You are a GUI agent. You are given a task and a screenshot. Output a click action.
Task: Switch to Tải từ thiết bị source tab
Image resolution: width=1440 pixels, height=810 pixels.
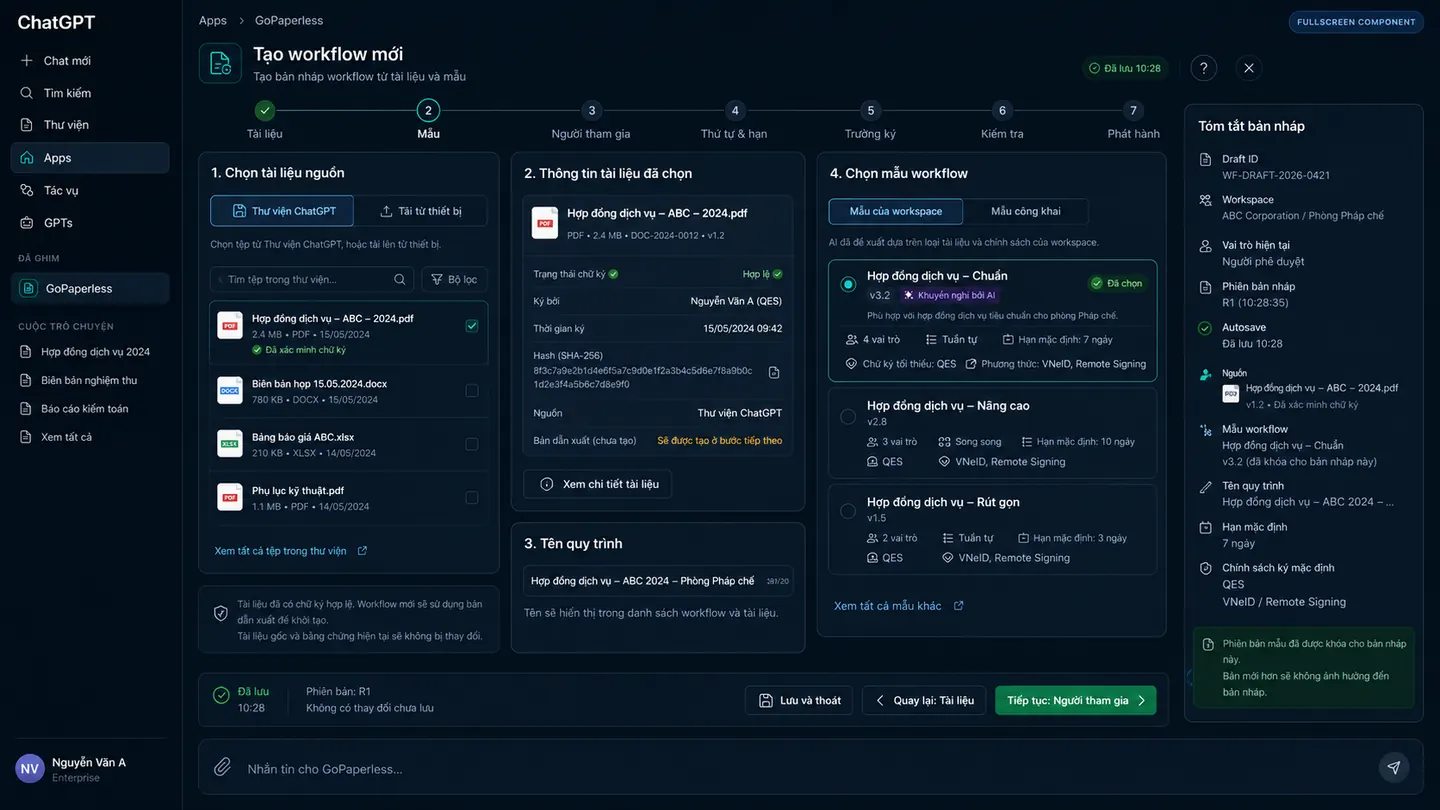(421, 211)
